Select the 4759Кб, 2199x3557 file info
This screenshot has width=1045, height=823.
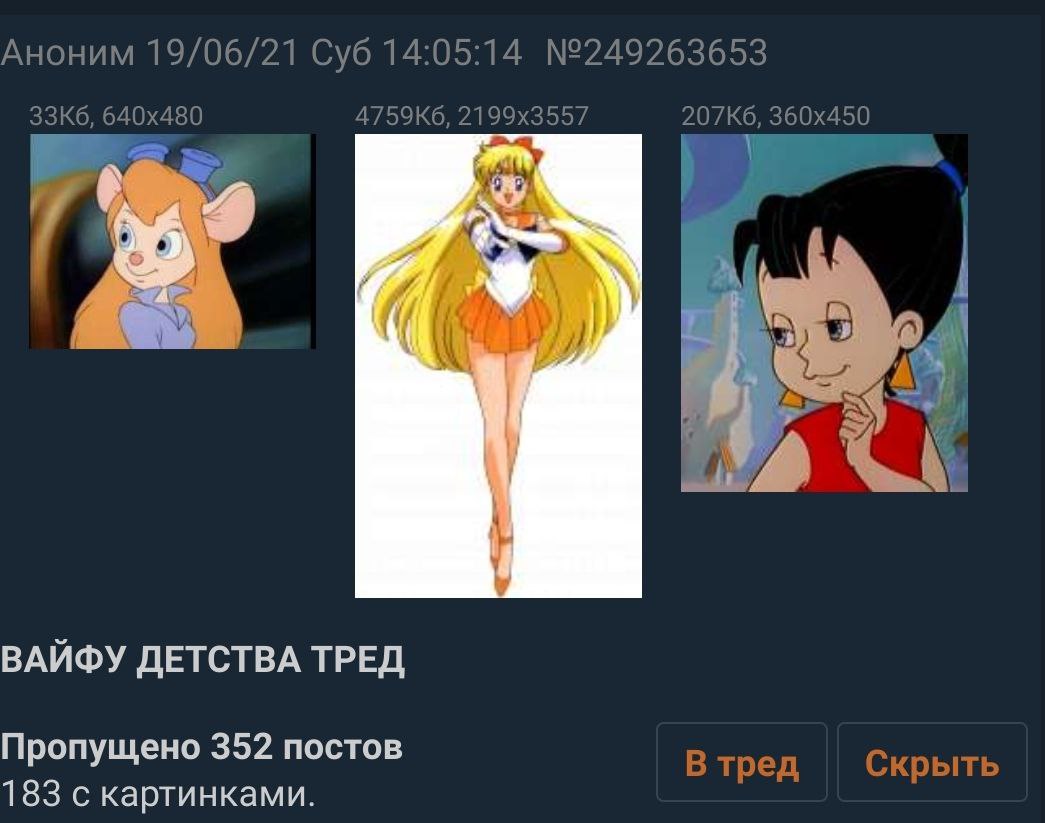click(x=472, y=116)
